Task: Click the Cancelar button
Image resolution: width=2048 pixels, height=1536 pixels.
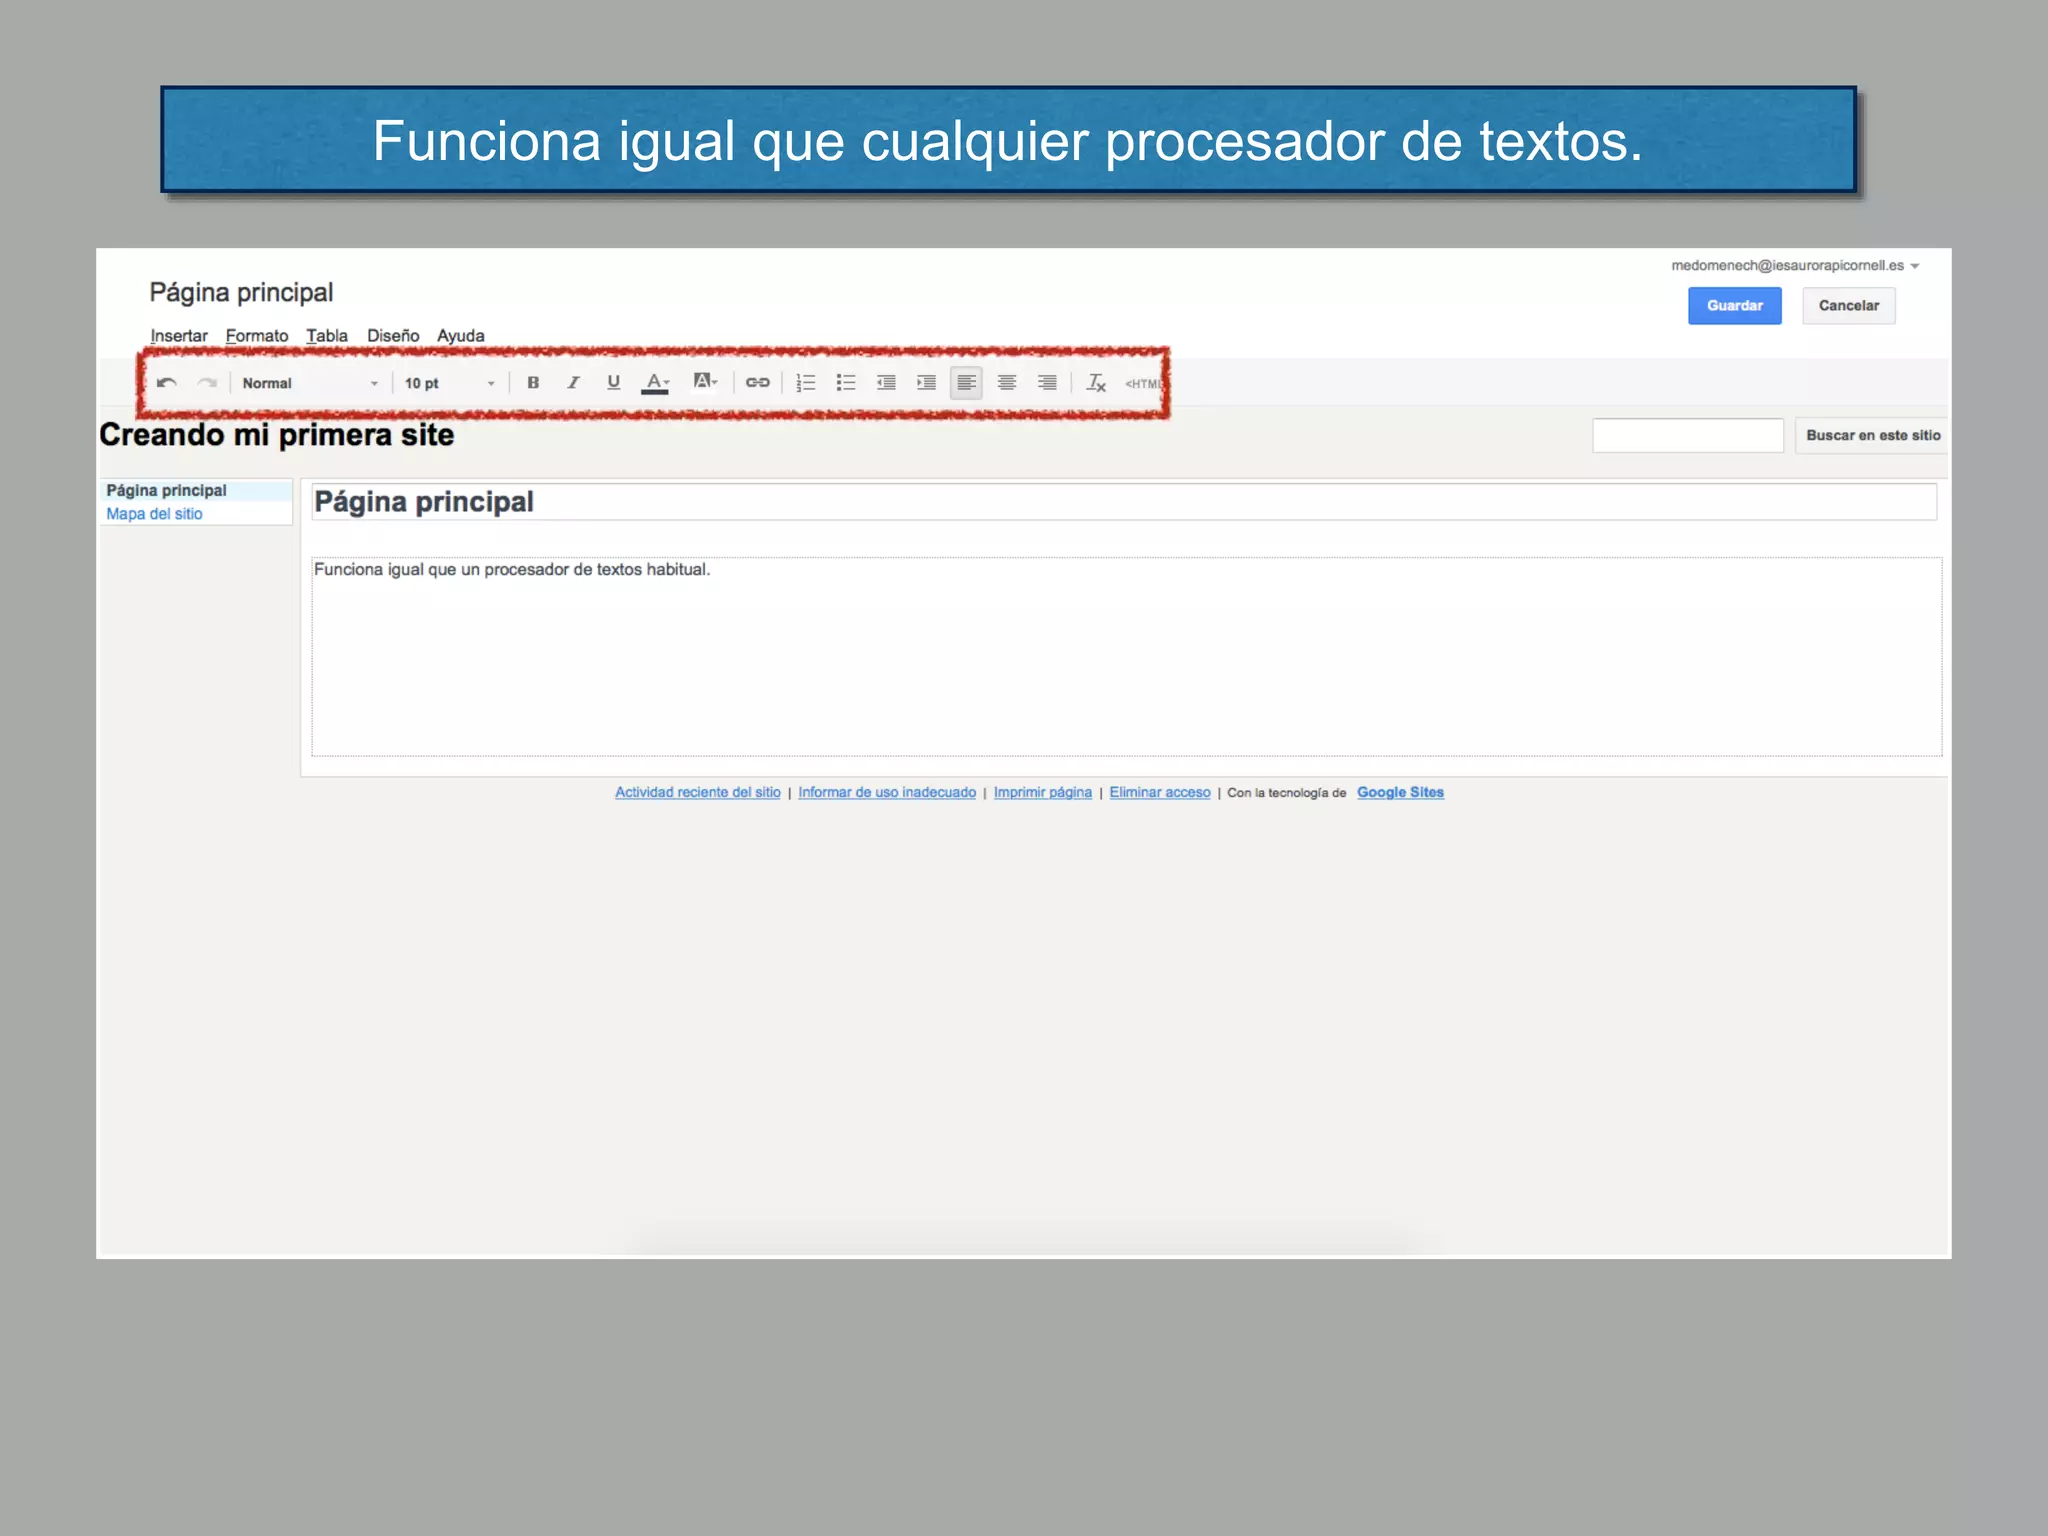Action: (1849, 306)
